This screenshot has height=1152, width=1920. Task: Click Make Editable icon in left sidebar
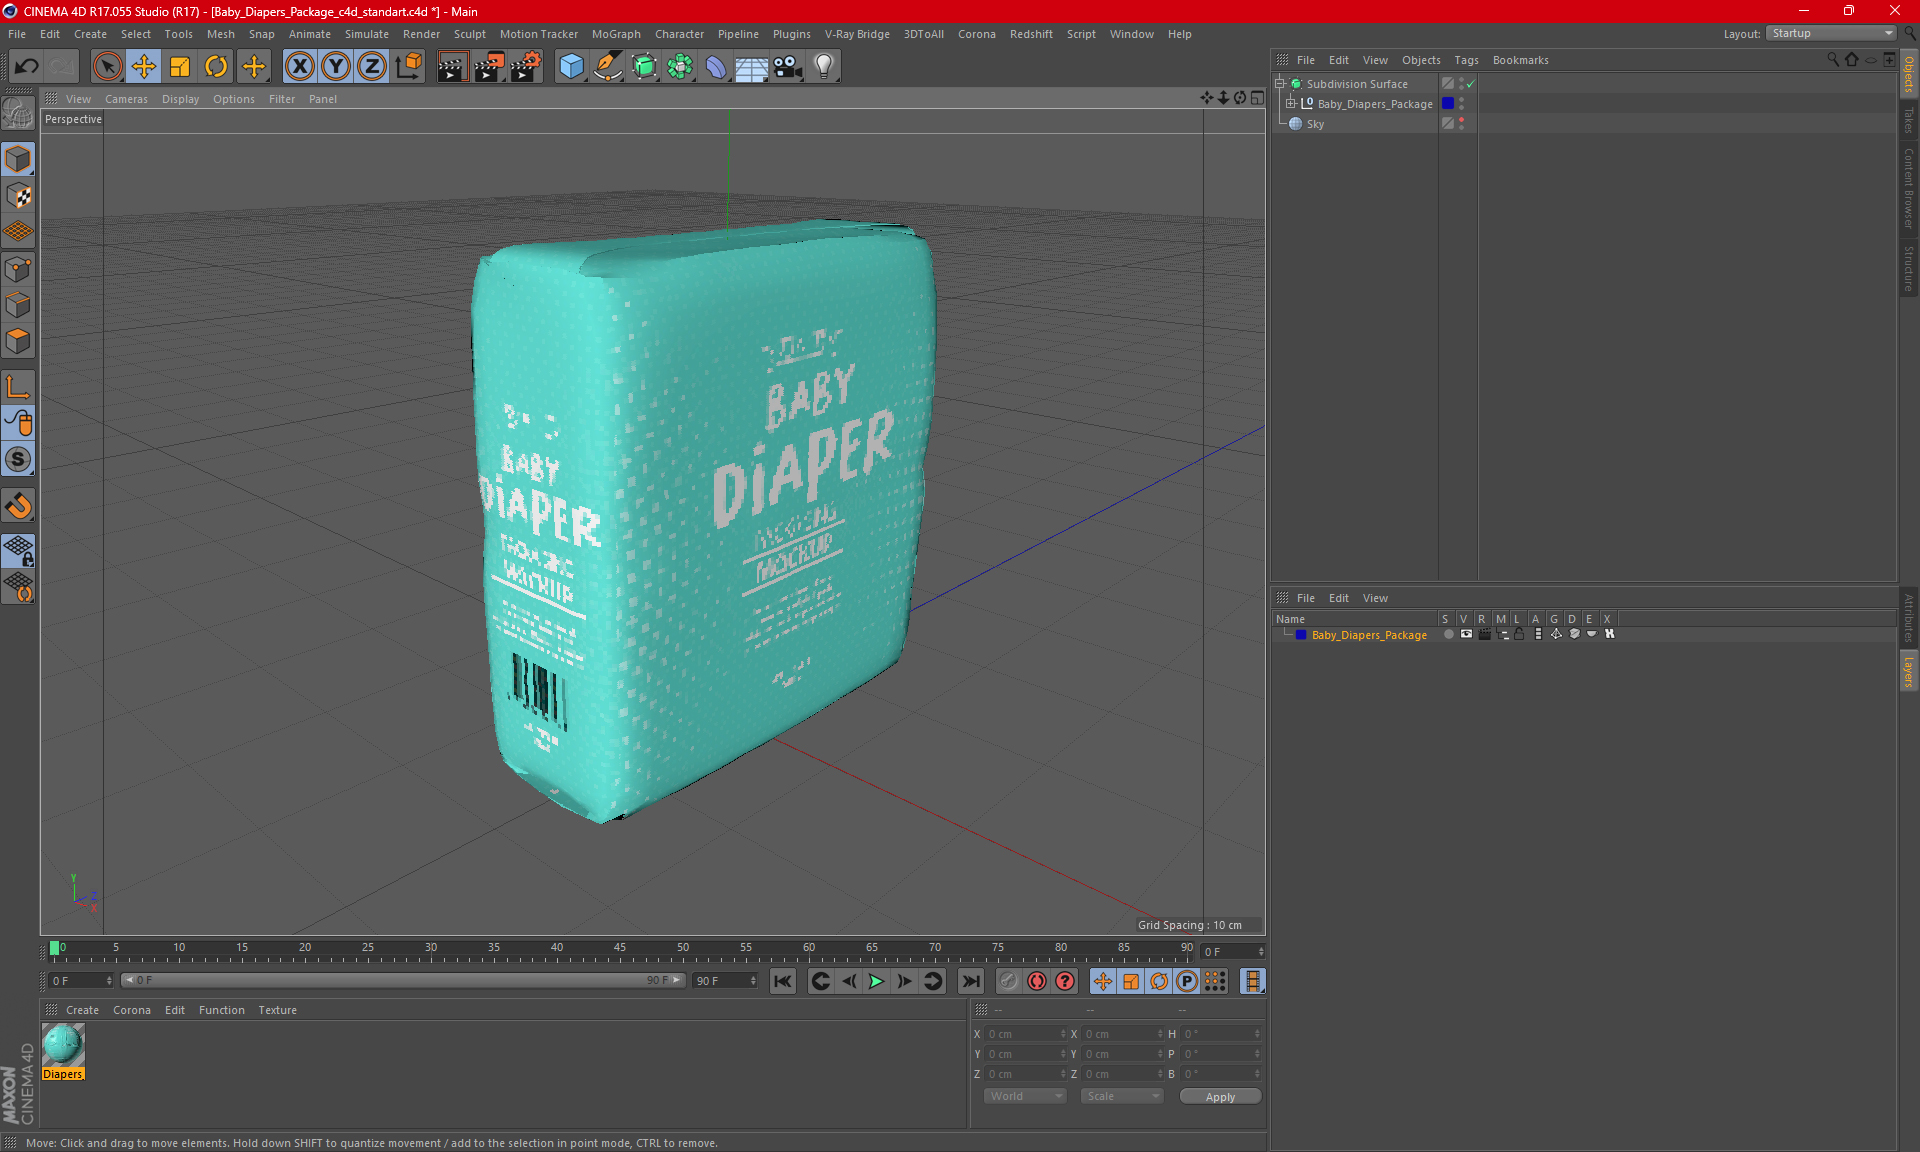pos(18,113)
